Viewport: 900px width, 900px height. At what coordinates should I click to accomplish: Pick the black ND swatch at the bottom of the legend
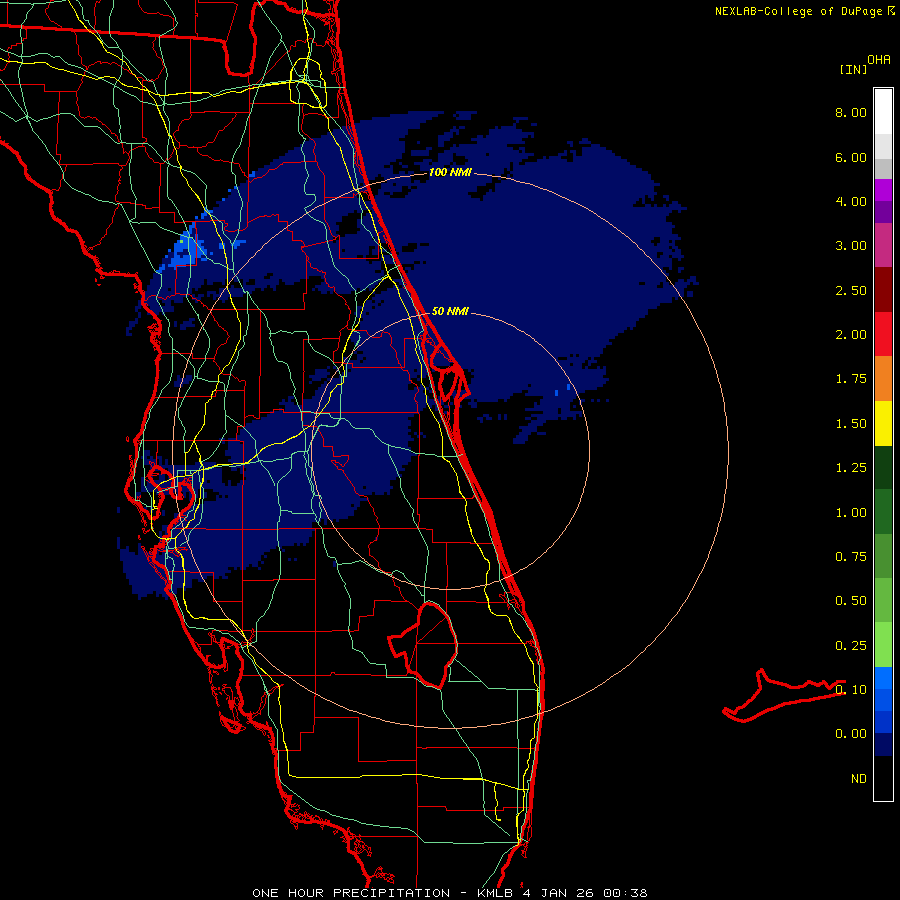tap(883, 778)
